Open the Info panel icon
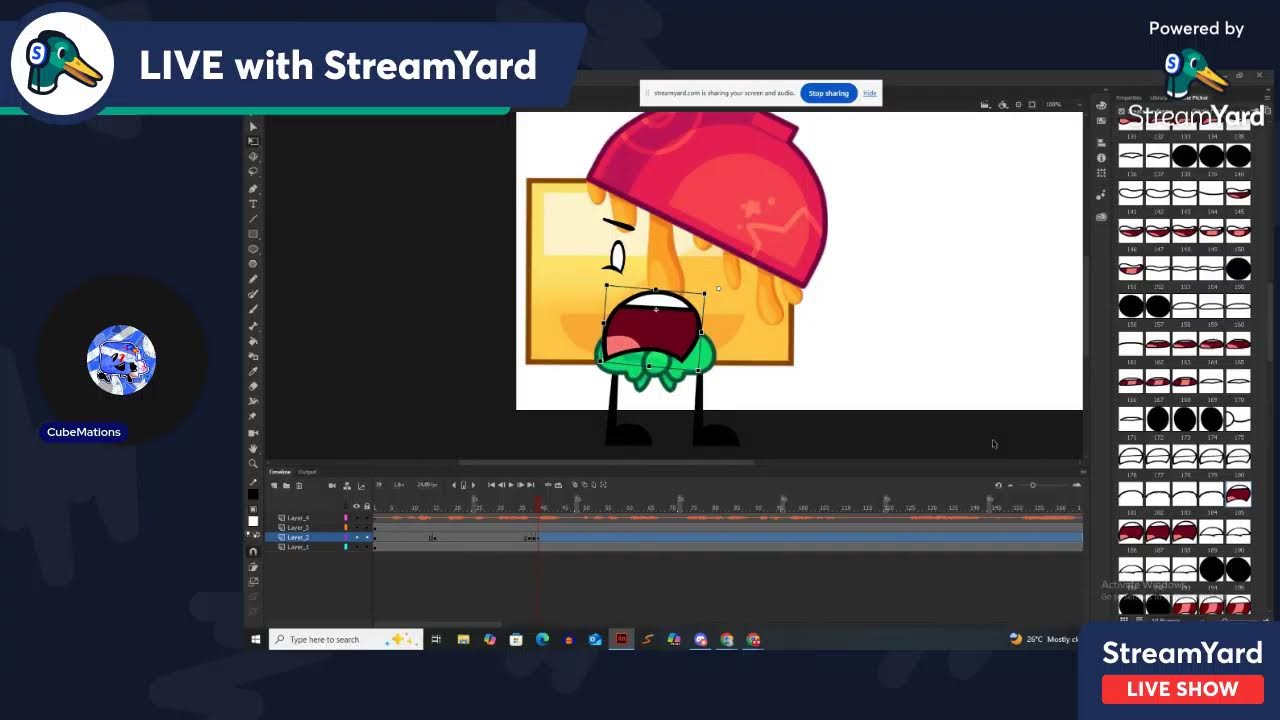Screen dimensions: 1280x720 point(1101,158)
